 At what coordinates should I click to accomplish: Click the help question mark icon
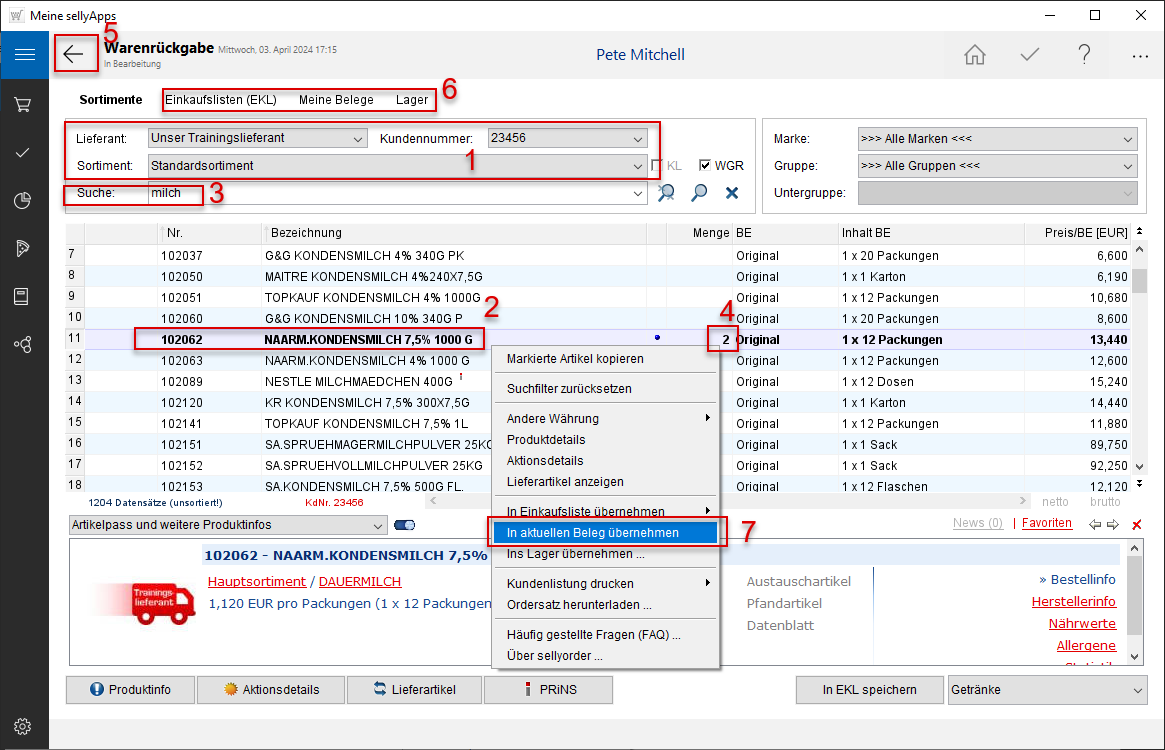tap(1084, 55)
